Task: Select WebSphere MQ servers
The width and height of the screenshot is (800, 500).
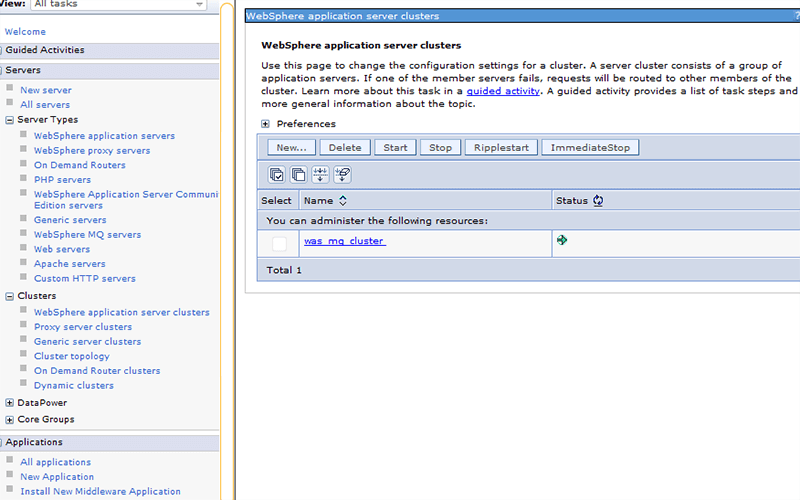Action: (87, 235)
